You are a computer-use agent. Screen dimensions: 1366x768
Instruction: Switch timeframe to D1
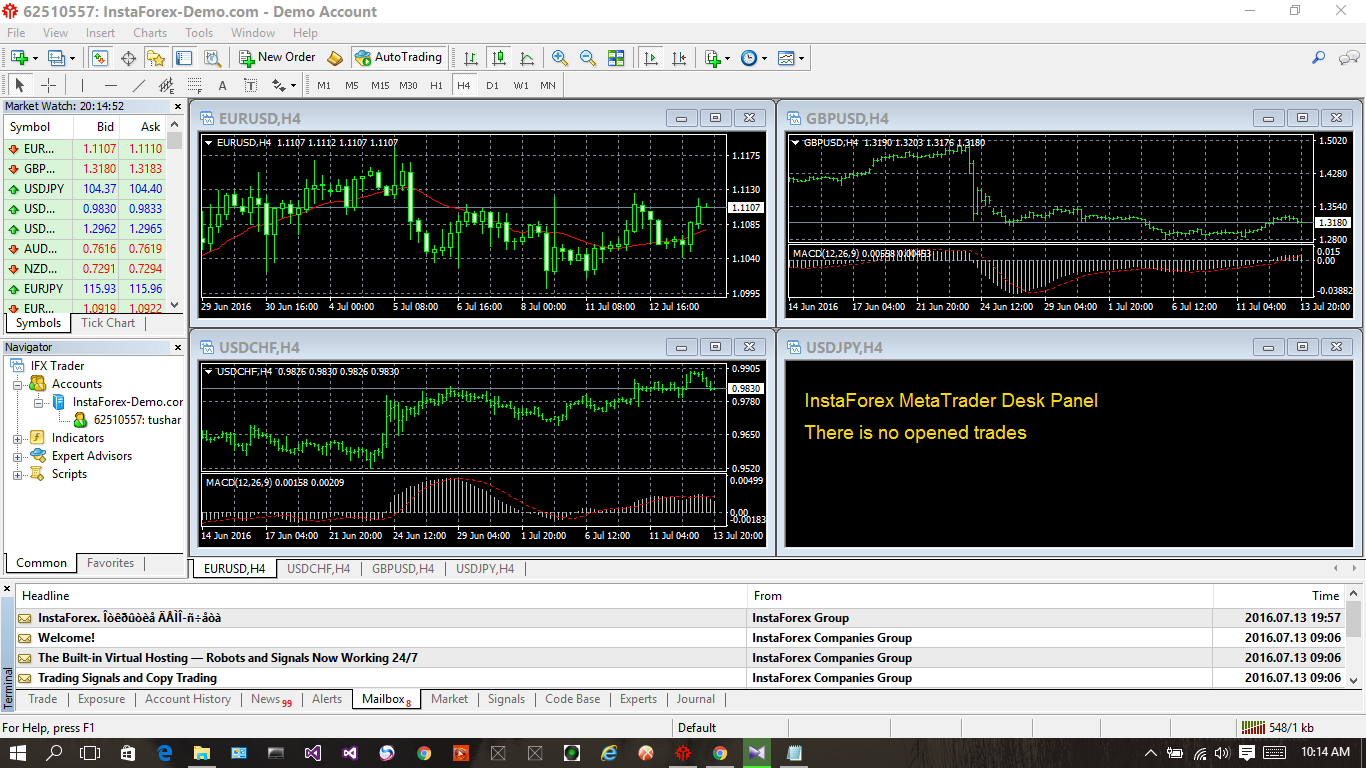tap(492, 85)
